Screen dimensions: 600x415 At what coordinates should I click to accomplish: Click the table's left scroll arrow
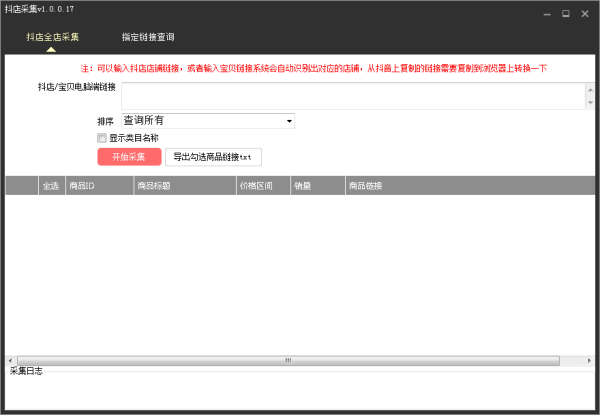click(x=11, y=361)
